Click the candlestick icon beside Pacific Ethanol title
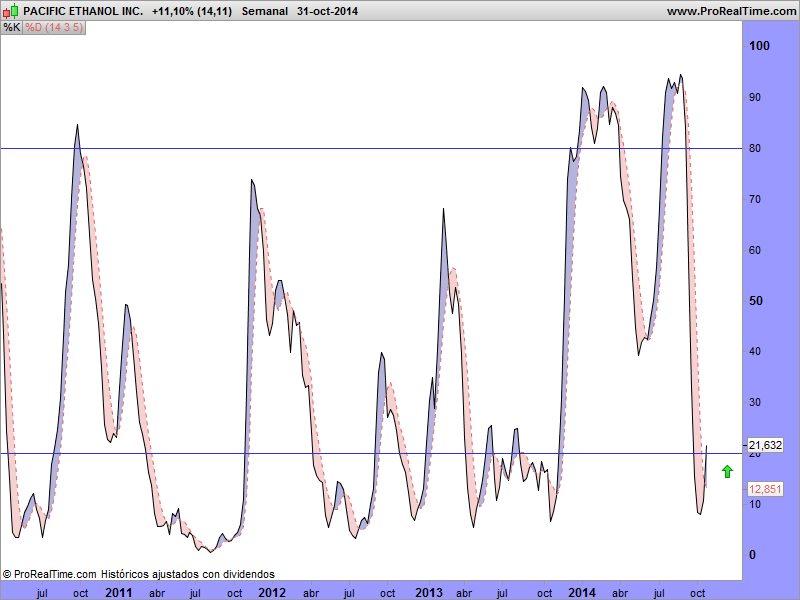 tap(11, 11)
